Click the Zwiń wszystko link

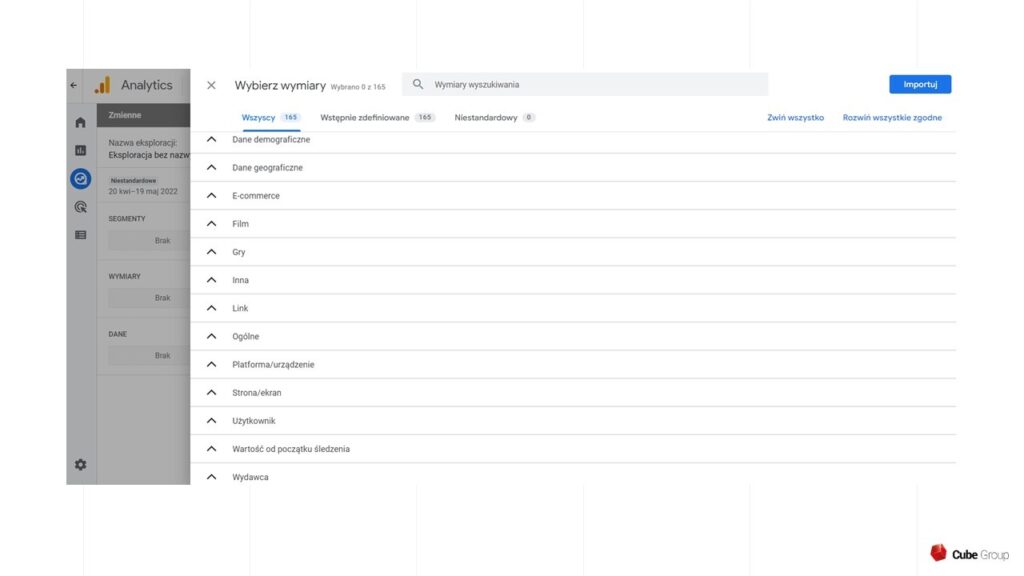(795, 118)
